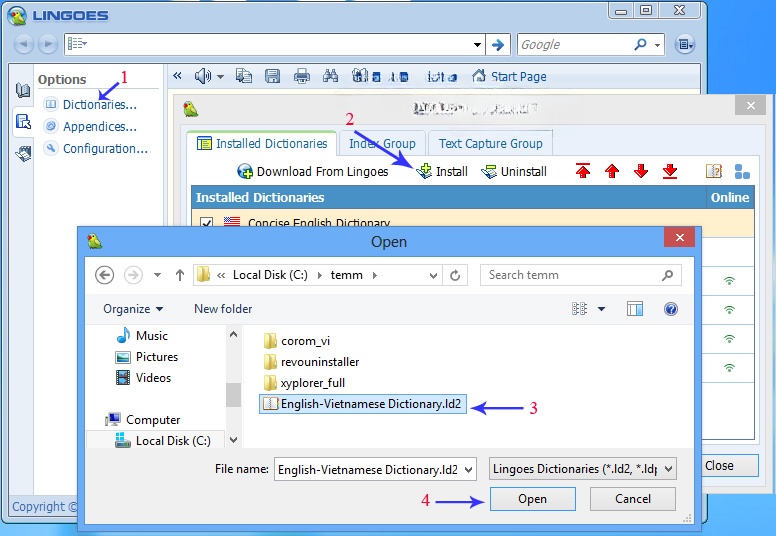Select Pictures in navigation pane
This screenshot has height=536, width=776.
point(146,357)
